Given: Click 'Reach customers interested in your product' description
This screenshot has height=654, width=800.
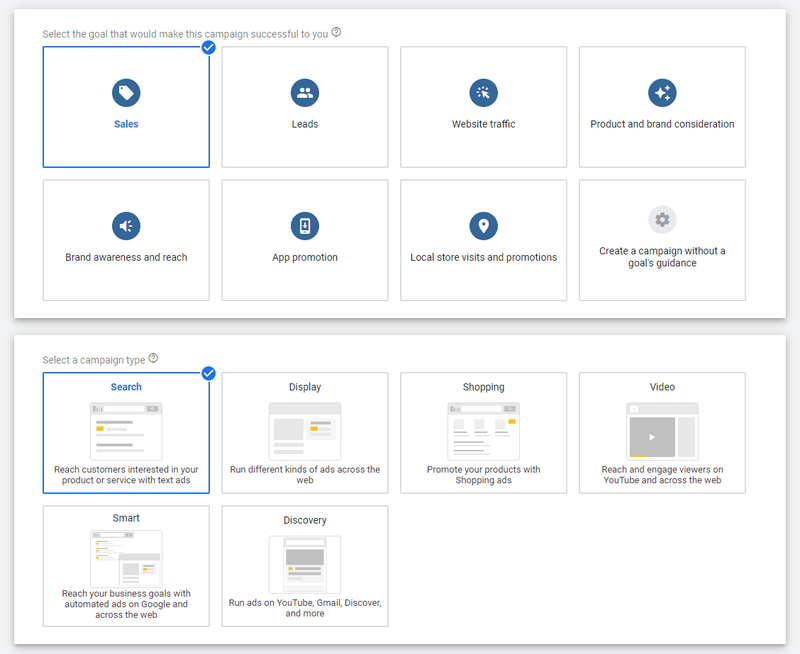Looking at the screenshot, I should pos(126,474).
